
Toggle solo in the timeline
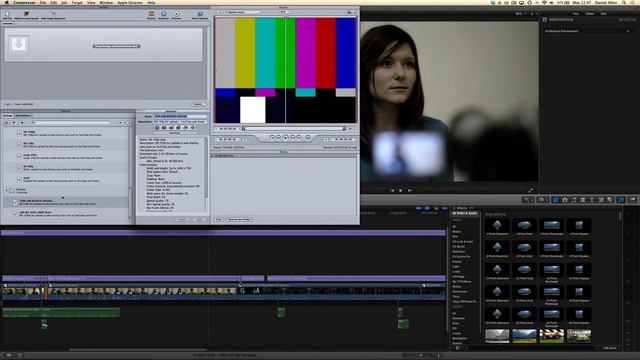pyautogui.click(x=436, y=208)
